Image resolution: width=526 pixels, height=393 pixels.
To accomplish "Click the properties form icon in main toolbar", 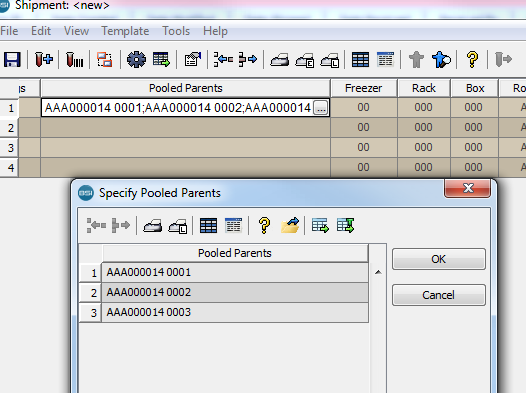I will tap(193, 60).
